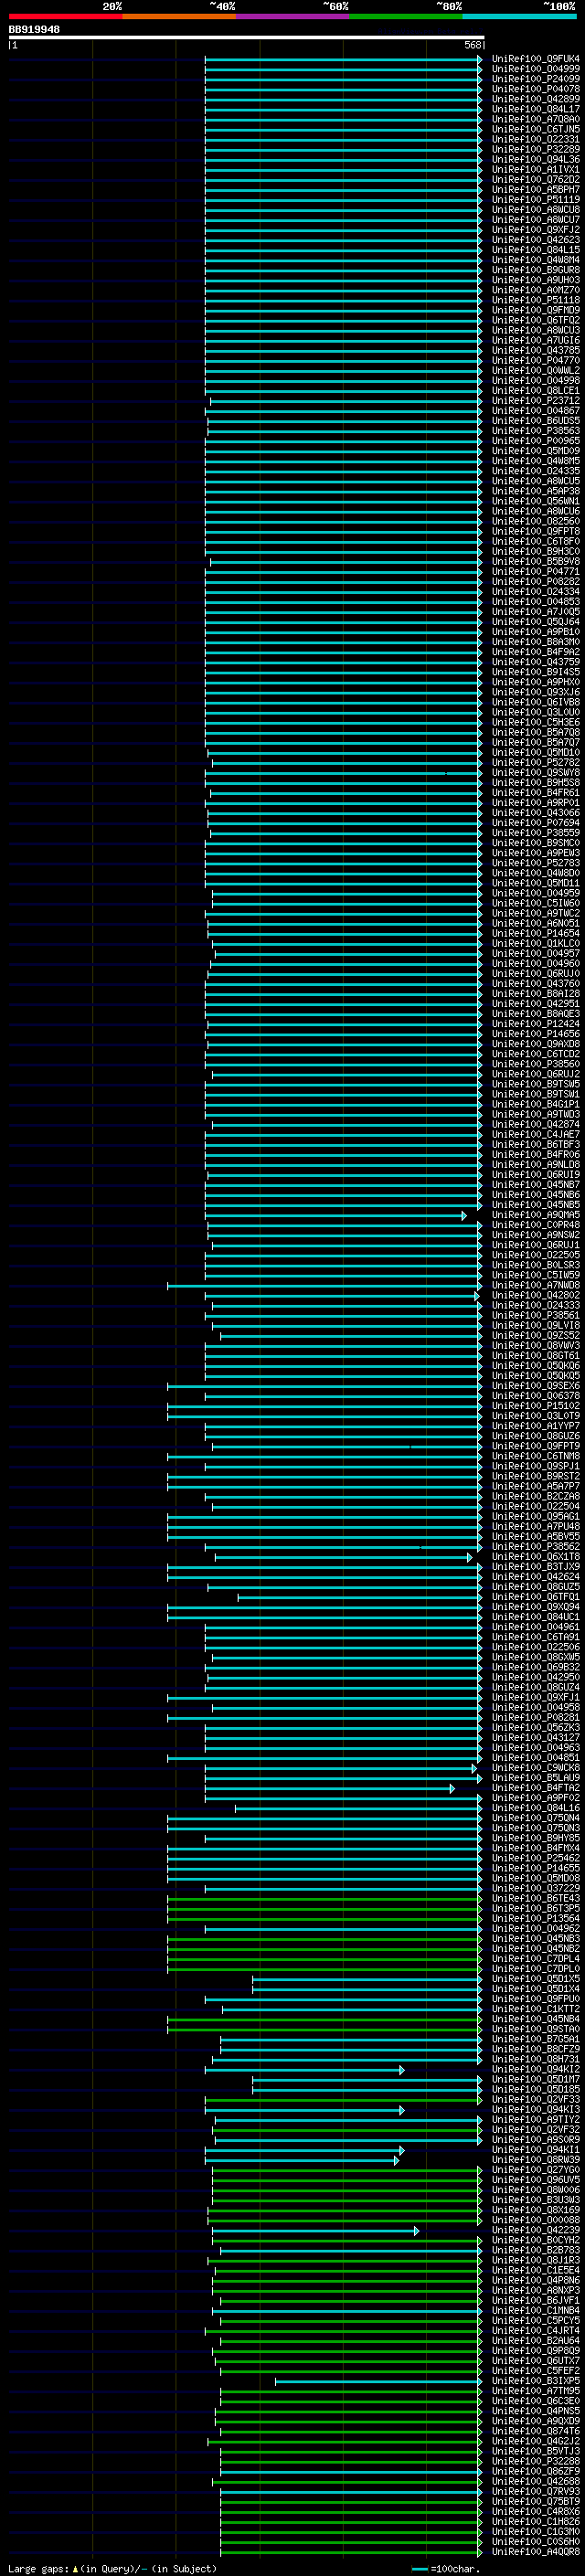This screenshot has width=585, height=2576.
Task: Select label UniRef100_Q0WWL2
Action: [536, 370]
